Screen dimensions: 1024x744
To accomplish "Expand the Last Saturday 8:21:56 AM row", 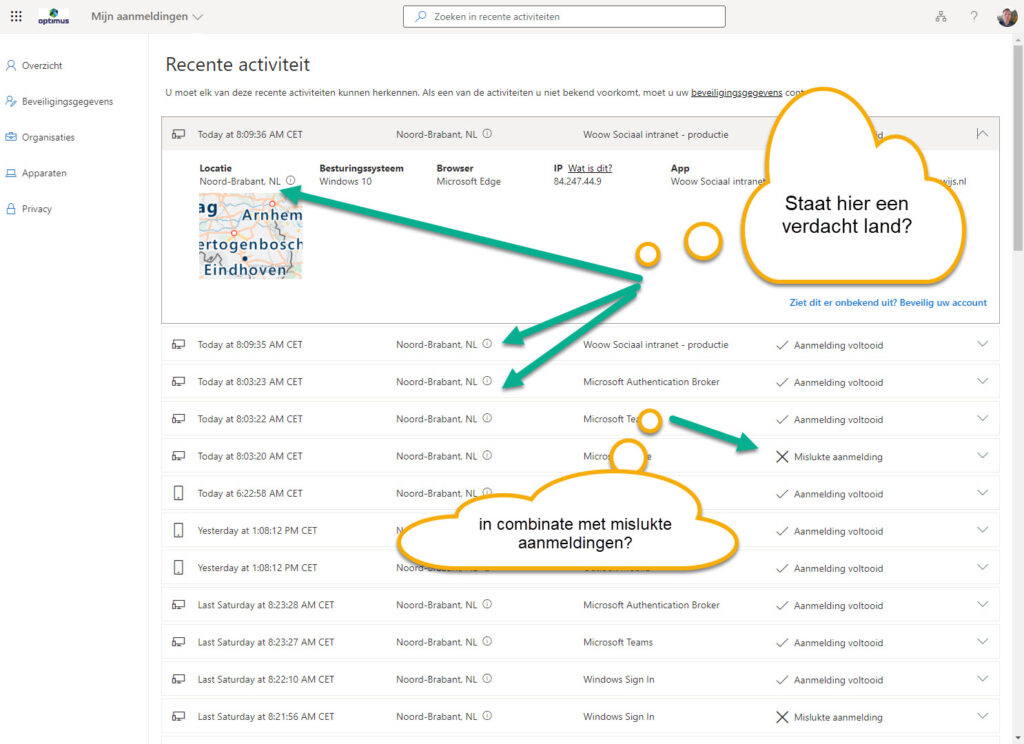I will coord(982,717).
